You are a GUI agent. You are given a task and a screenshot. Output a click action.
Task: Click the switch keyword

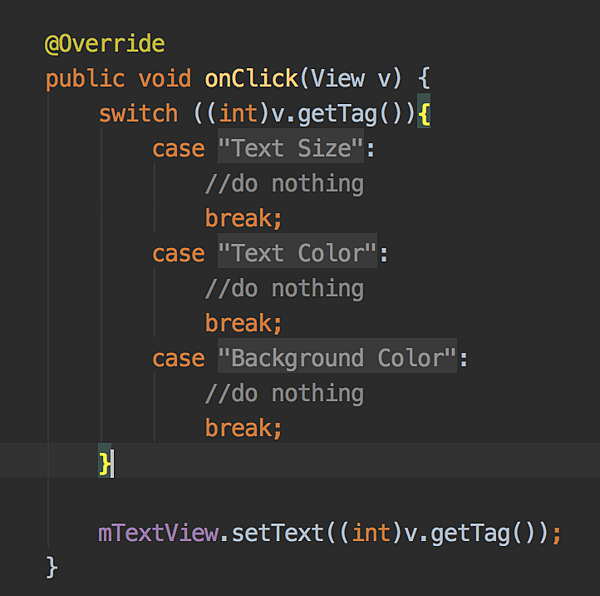pyautogui.click(x=138, y=114)
